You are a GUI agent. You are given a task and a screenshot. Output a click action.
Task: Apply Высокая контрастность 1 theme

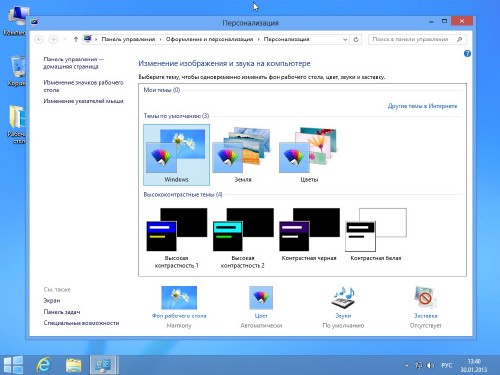(176, 238)
